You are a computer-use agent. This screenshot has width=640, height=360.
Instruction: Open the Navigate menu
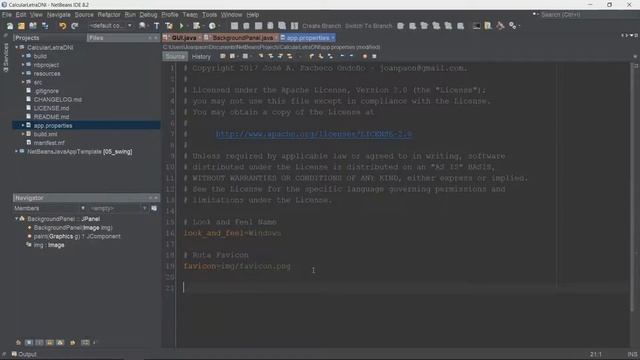coord(59,15)
